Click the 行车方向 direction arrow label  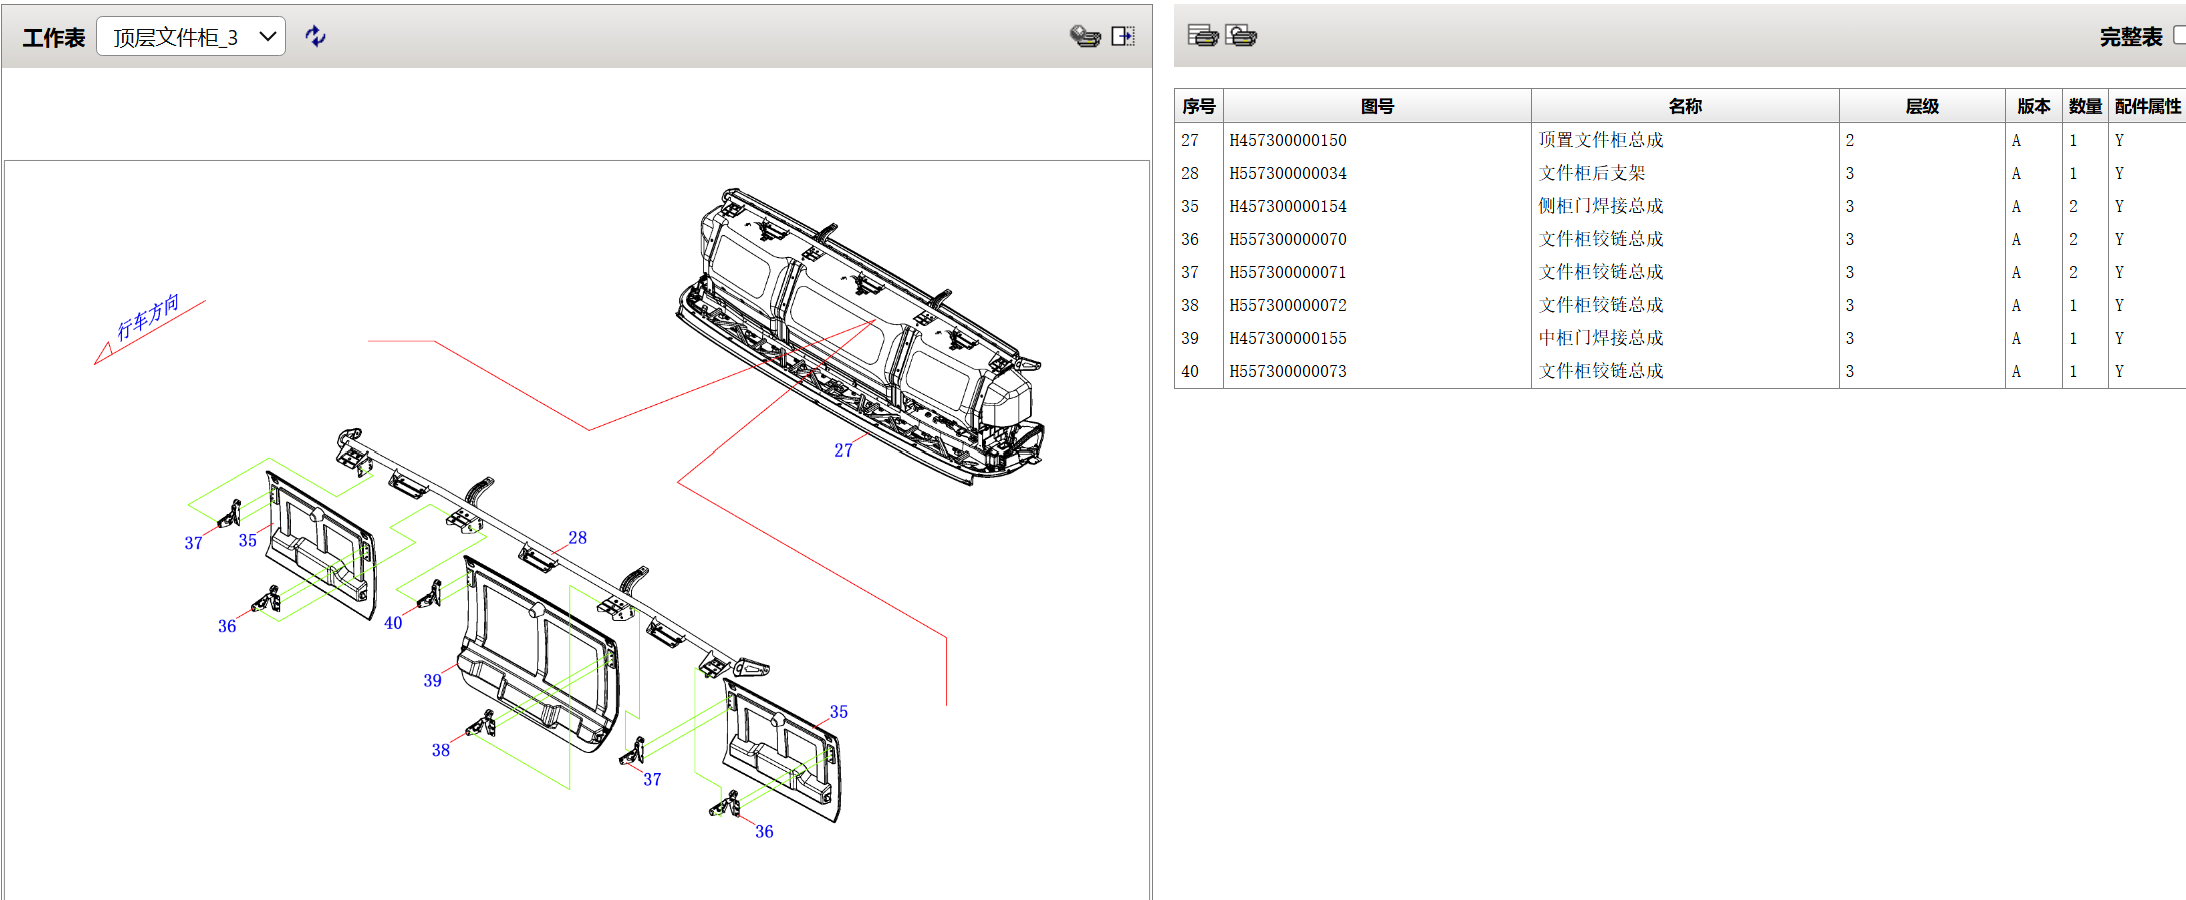[x=148, y=318]
